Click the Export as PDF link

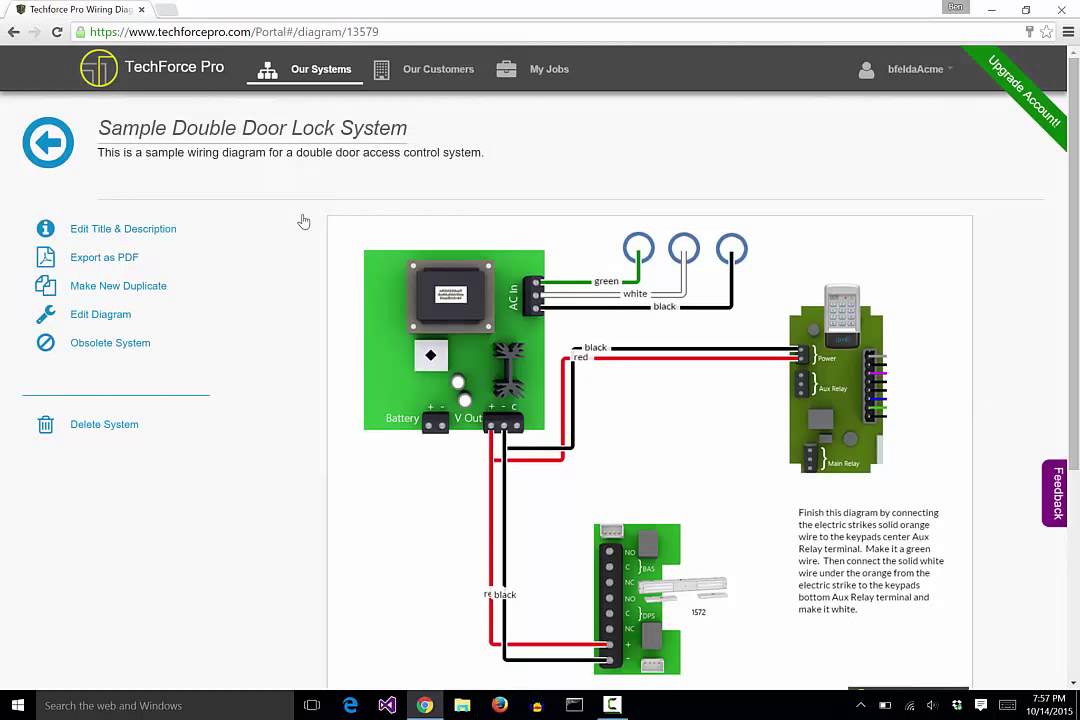tap(104, 257)
